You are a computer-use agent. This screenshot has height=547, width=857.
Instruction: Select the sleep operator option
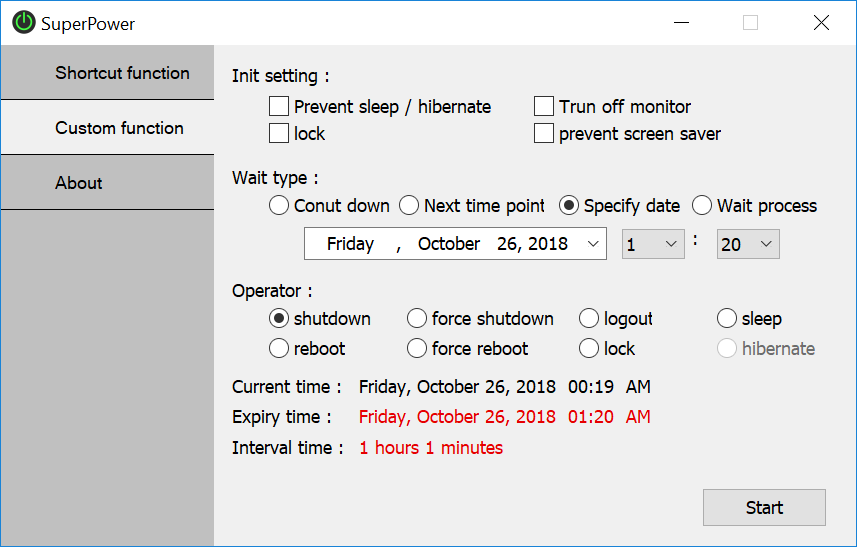coord(727,319)
